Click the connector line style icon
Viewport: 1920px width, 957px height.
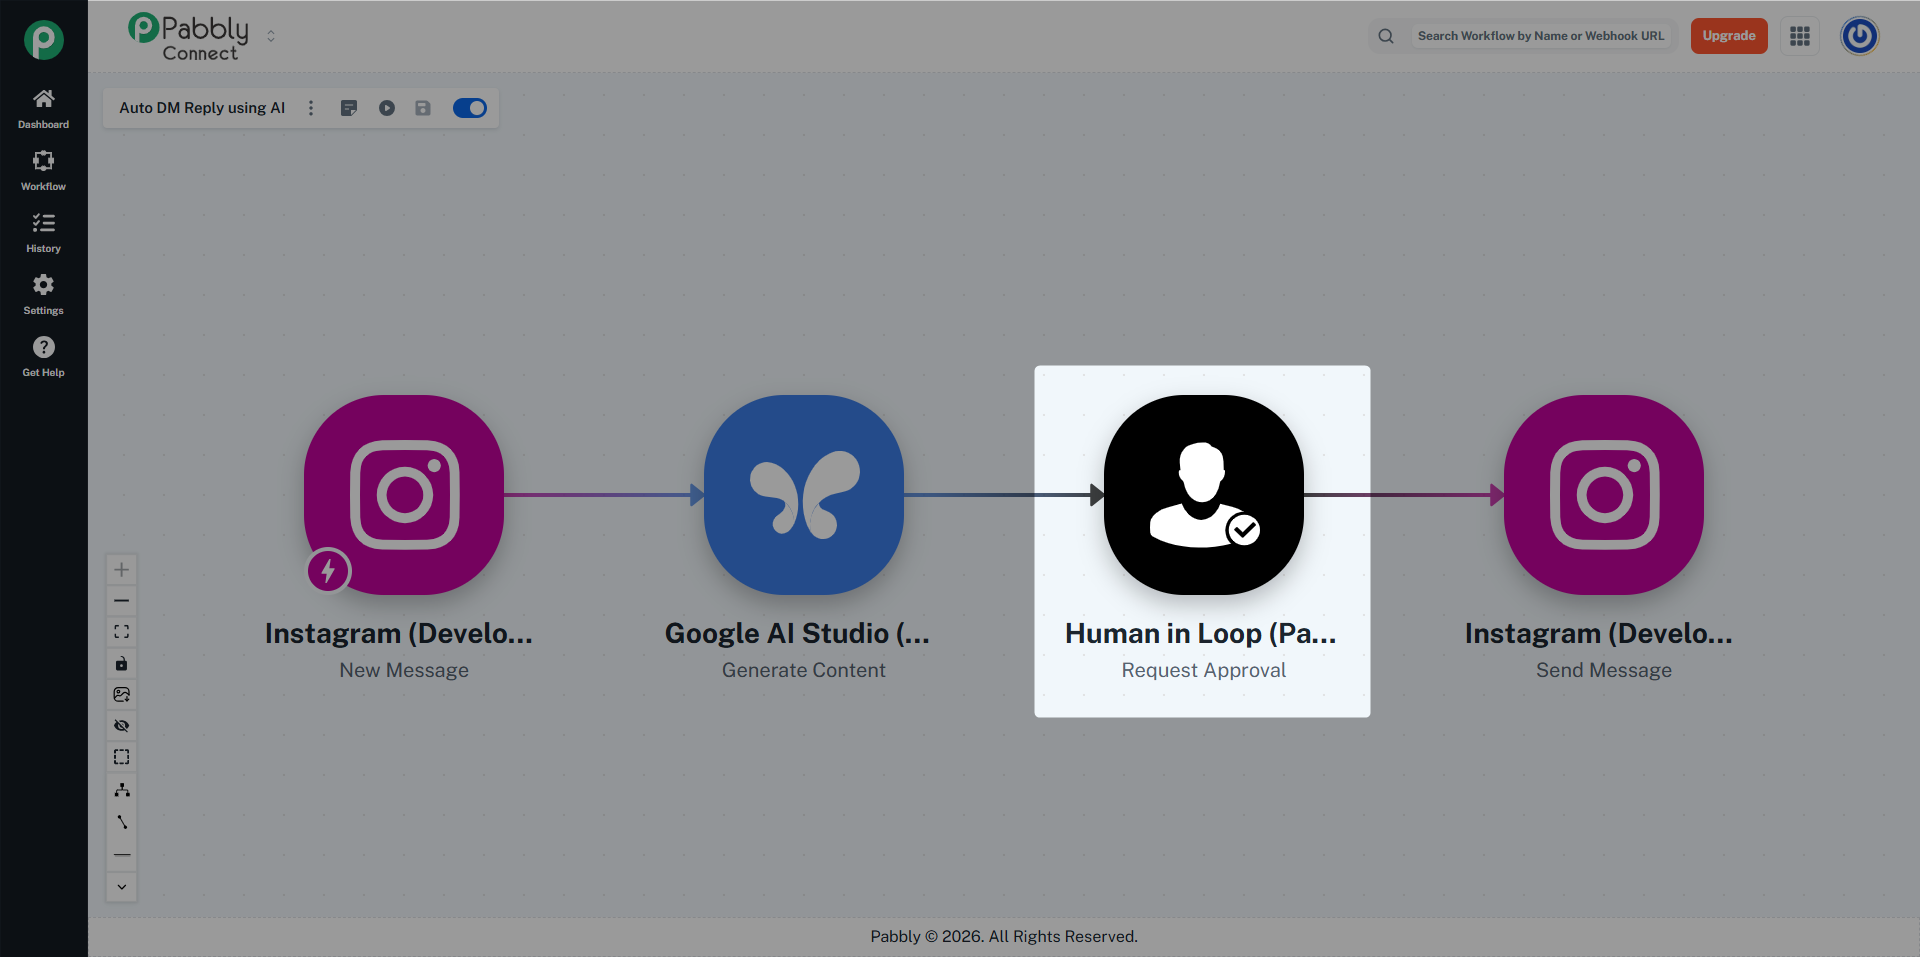(x=122, y=822)
